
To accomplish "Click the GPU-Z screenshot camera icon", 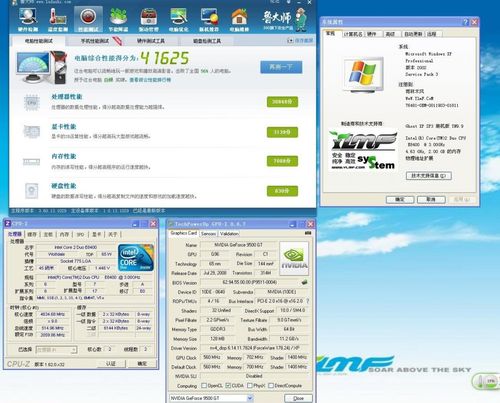I will (308, 233).
